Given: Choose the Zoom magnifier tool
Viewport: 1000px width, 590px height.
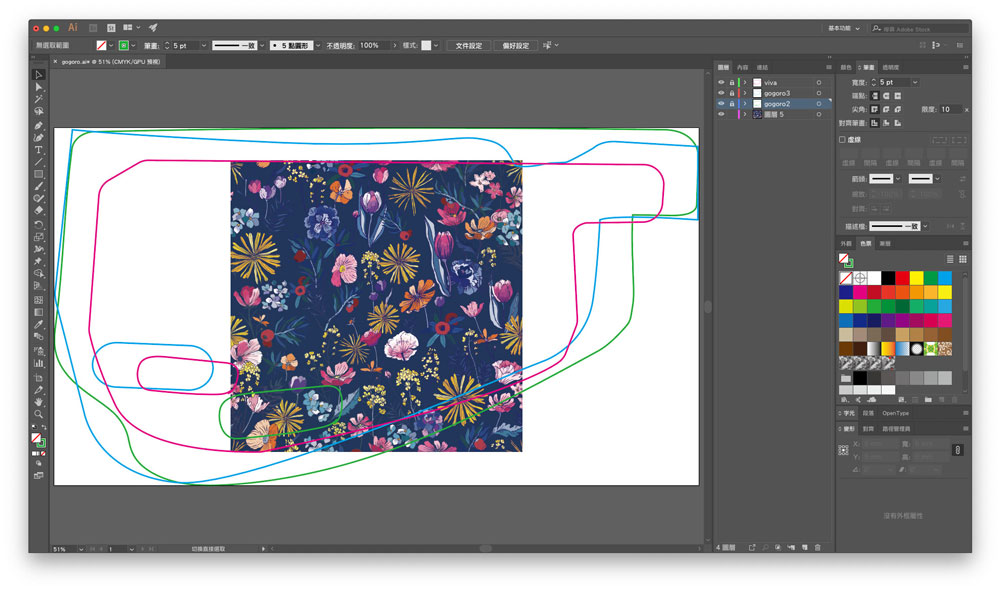Looking at the screenshot, I should tap(39, 413).
